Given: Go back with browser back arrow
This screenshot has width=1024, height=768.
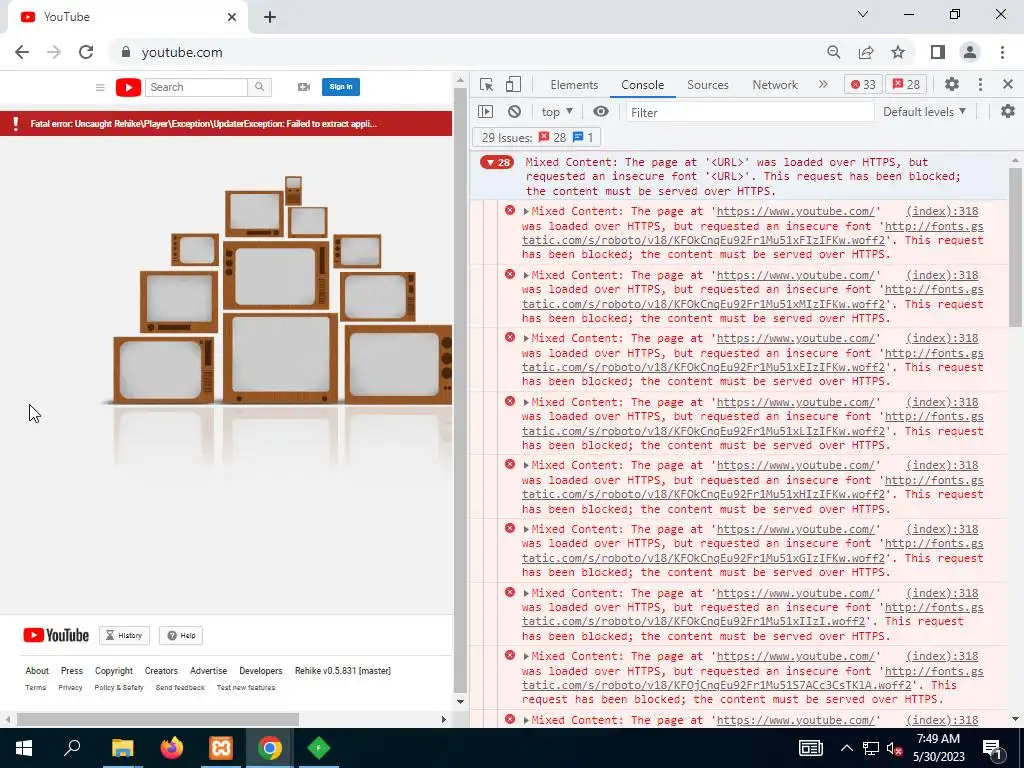Looking at the screenshot, I should (22, 52).
